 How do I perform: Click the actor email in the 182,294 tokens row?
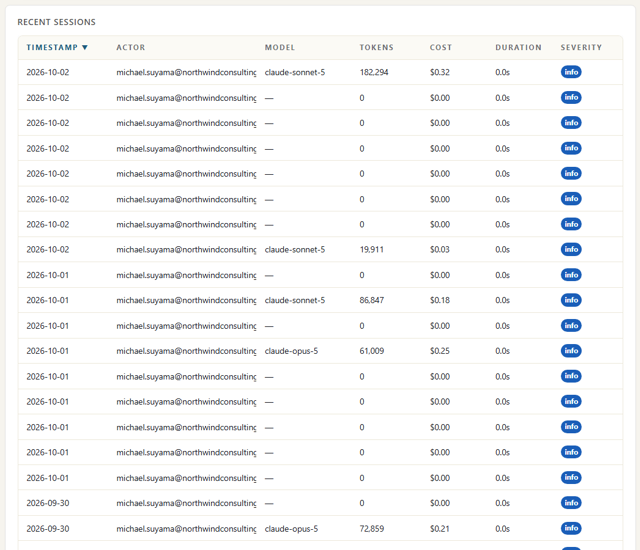pos(186,72)
